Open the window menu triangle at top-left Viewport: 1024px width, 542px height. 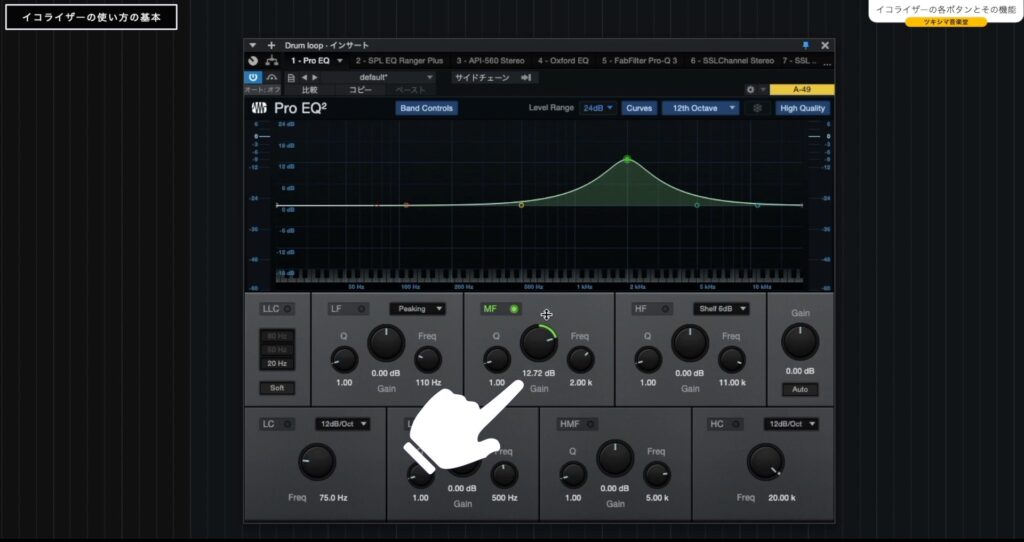[x=253, y=45]
